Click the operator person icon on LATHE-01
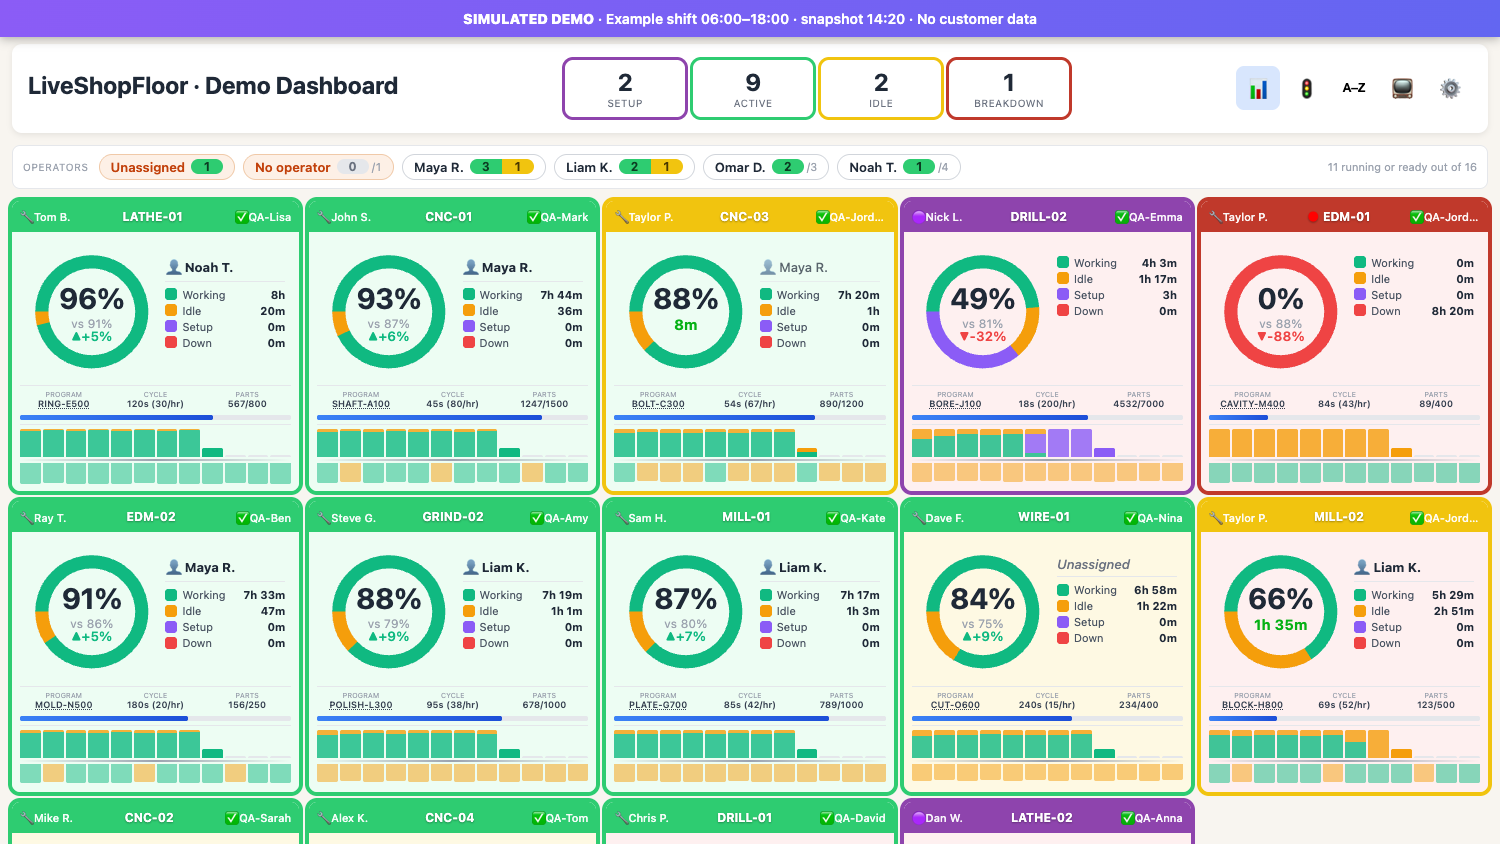Viewport: 1500px width, 844px height. coord(174,268)
